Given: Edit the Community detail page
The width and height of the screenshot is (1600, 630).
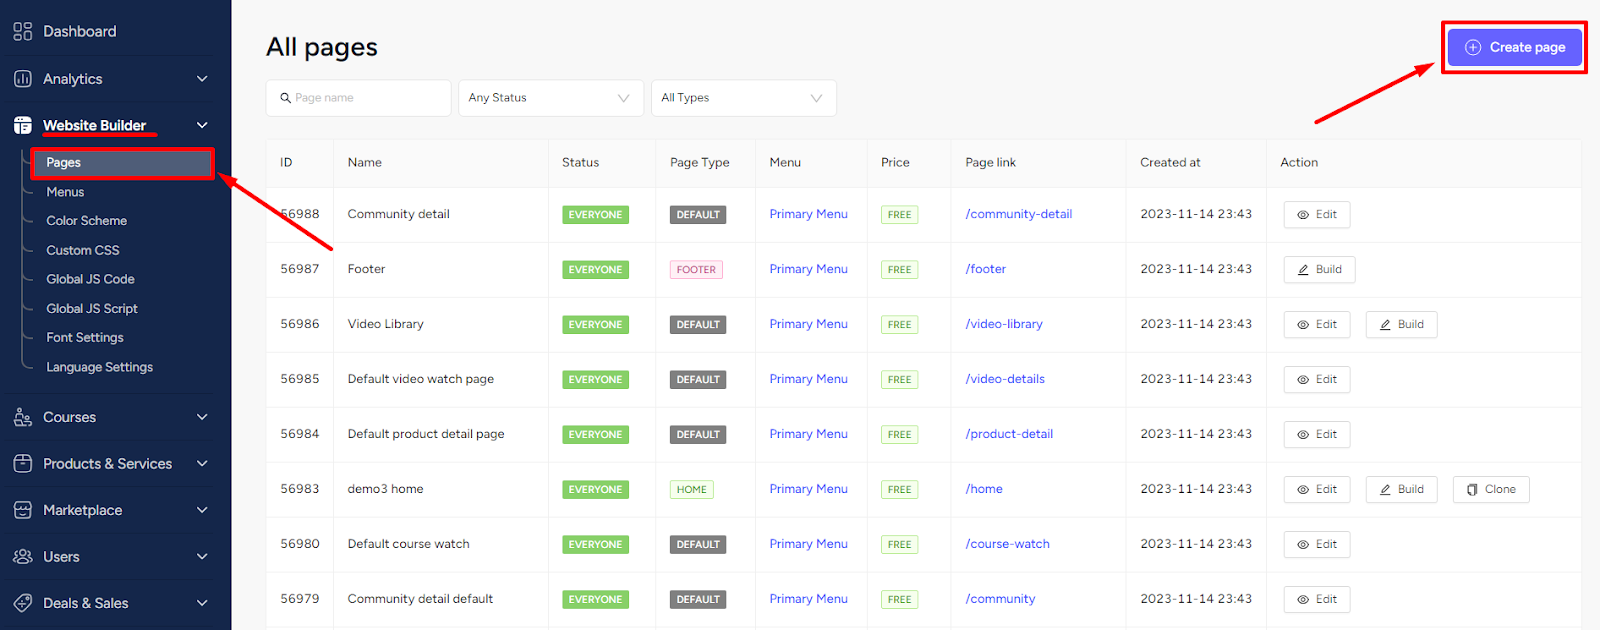Looking at the screenshot, I should click(1317, 215).
